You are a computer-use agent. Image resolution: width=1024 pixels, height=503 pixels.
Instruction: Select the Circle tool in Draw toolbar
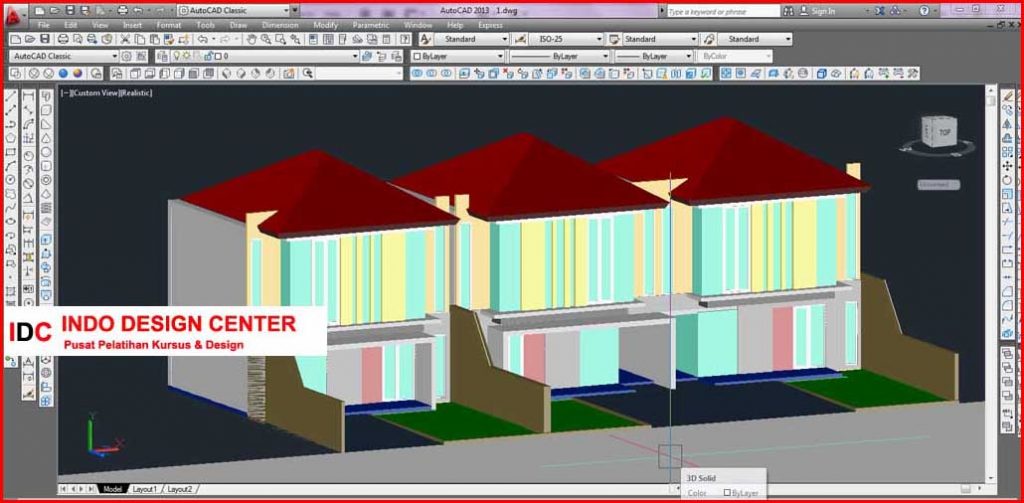(x=10, y=180)
